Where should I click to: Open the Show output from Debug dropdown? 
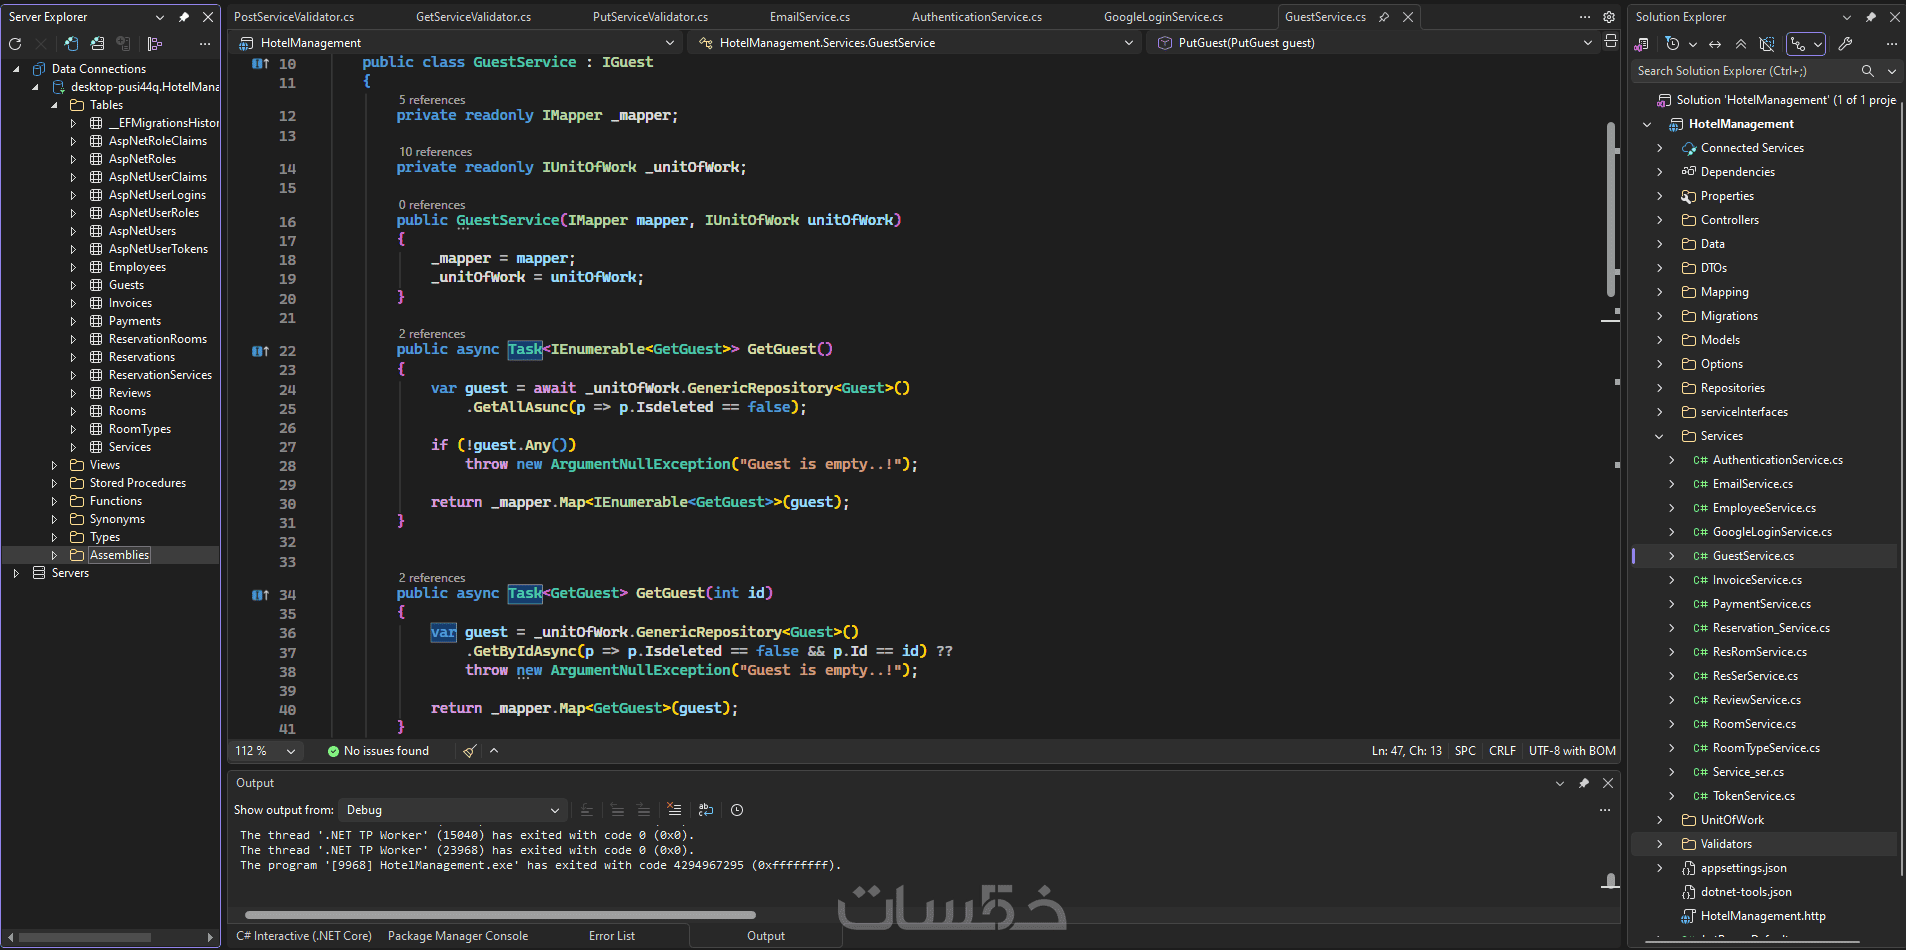pyautogui.click(x=453, y=810)
